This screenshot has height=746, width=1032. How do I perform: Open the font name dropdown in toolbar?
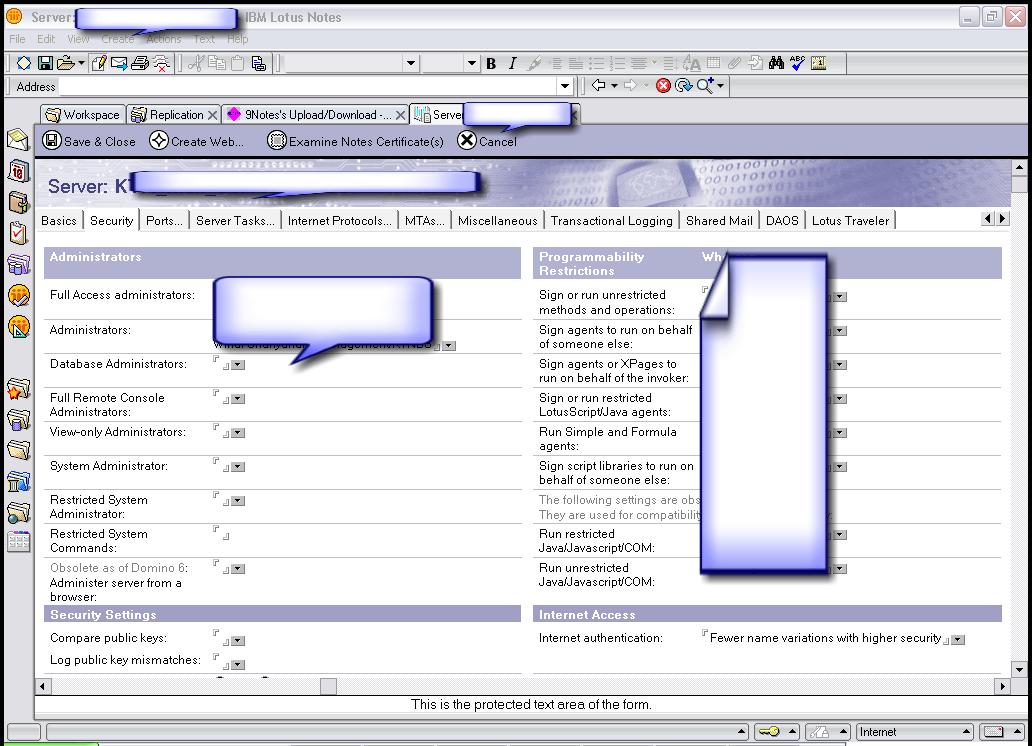click(x=411, y=64)
